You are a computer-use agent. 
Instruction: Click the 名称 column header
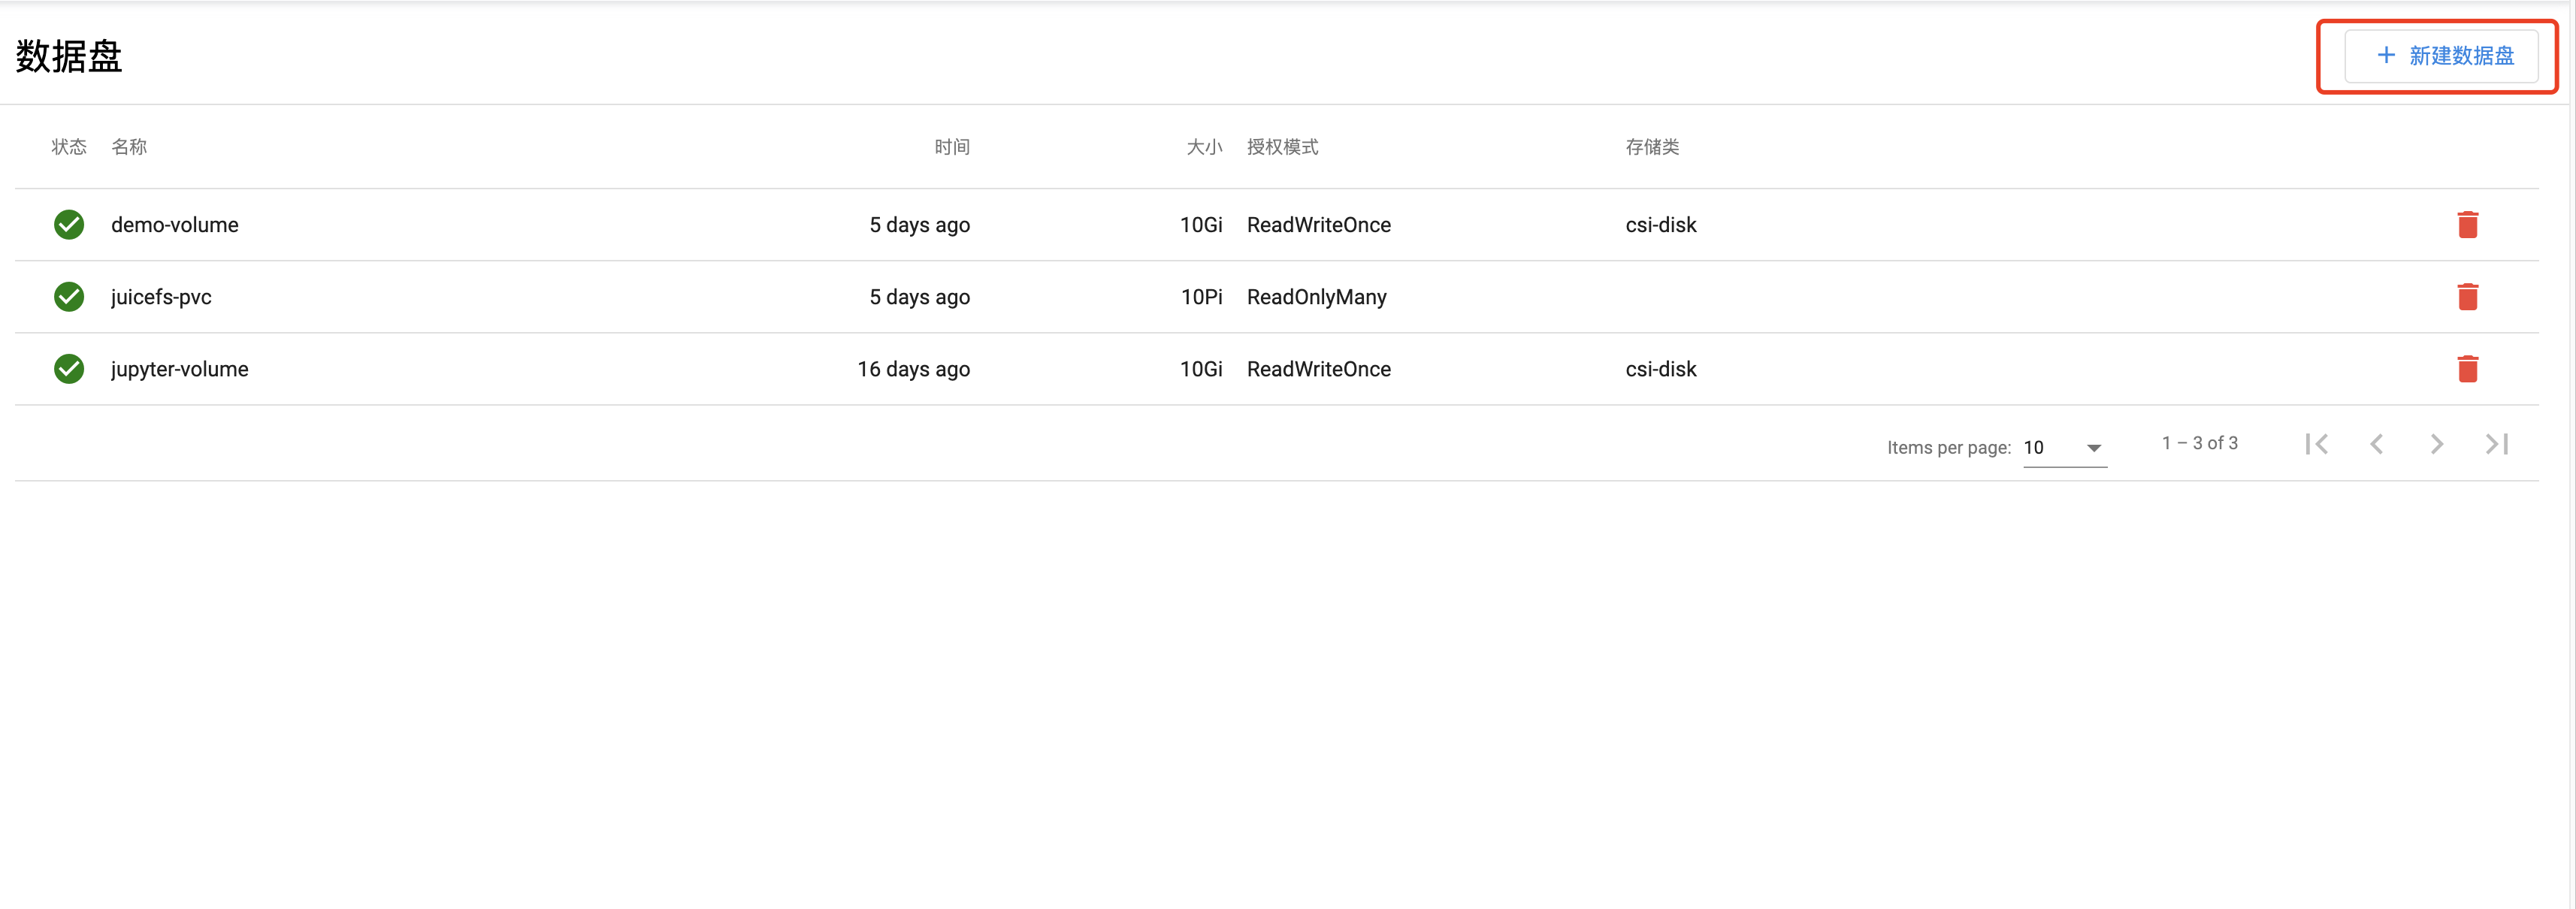(129, 147)
